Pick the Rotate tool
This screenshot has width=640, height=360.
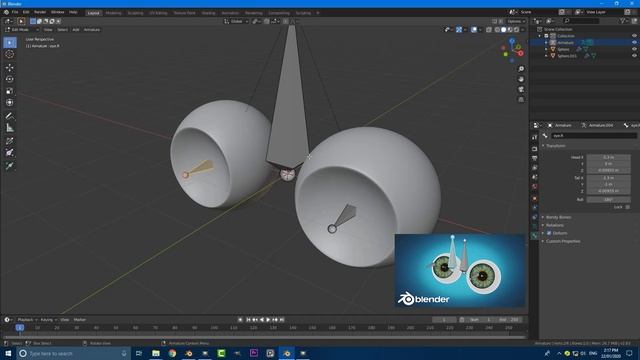(10, 79)
